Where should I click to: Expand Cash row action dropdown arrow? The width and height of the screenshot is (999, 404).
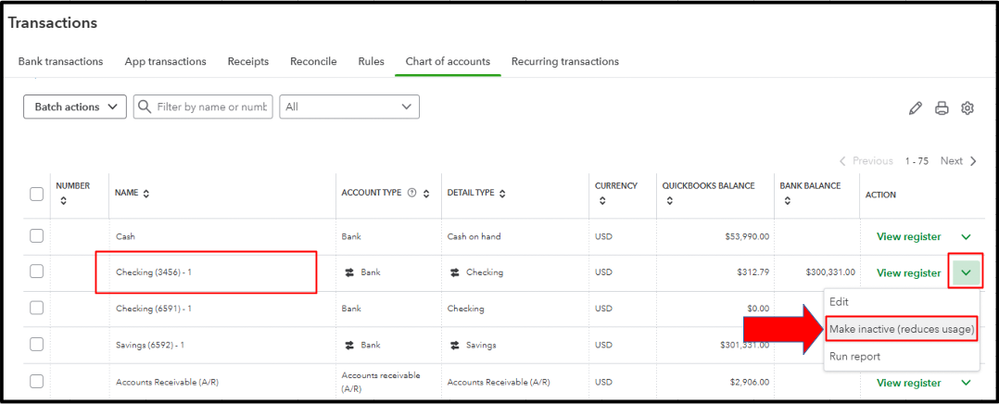(x=966, y=237)
